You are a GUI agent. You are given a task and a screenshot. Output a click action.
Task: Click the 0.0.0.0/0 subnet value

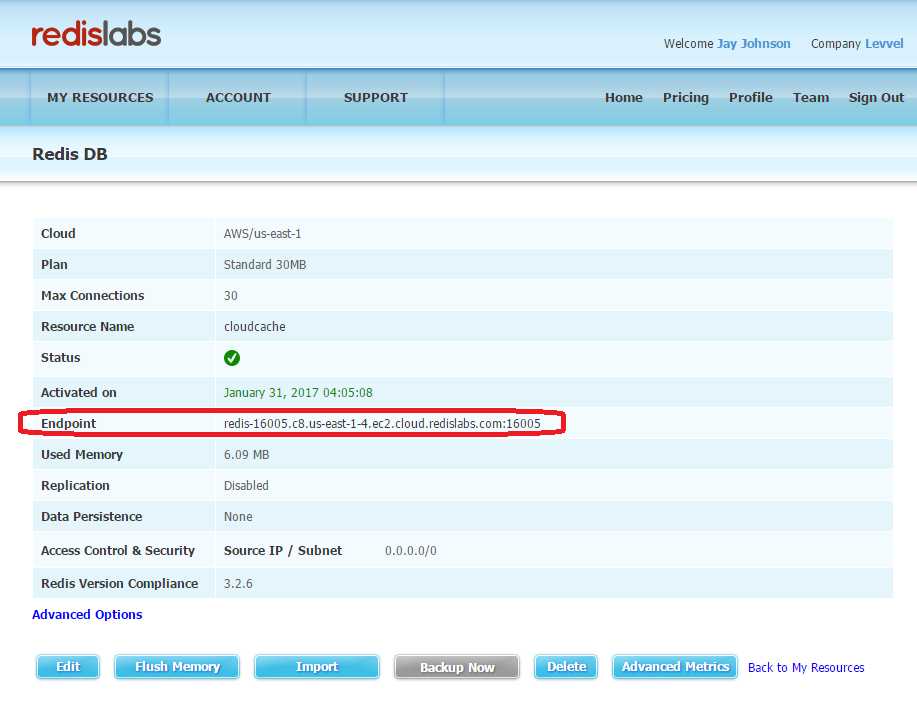pyautogui.click(x=411, y=551)
